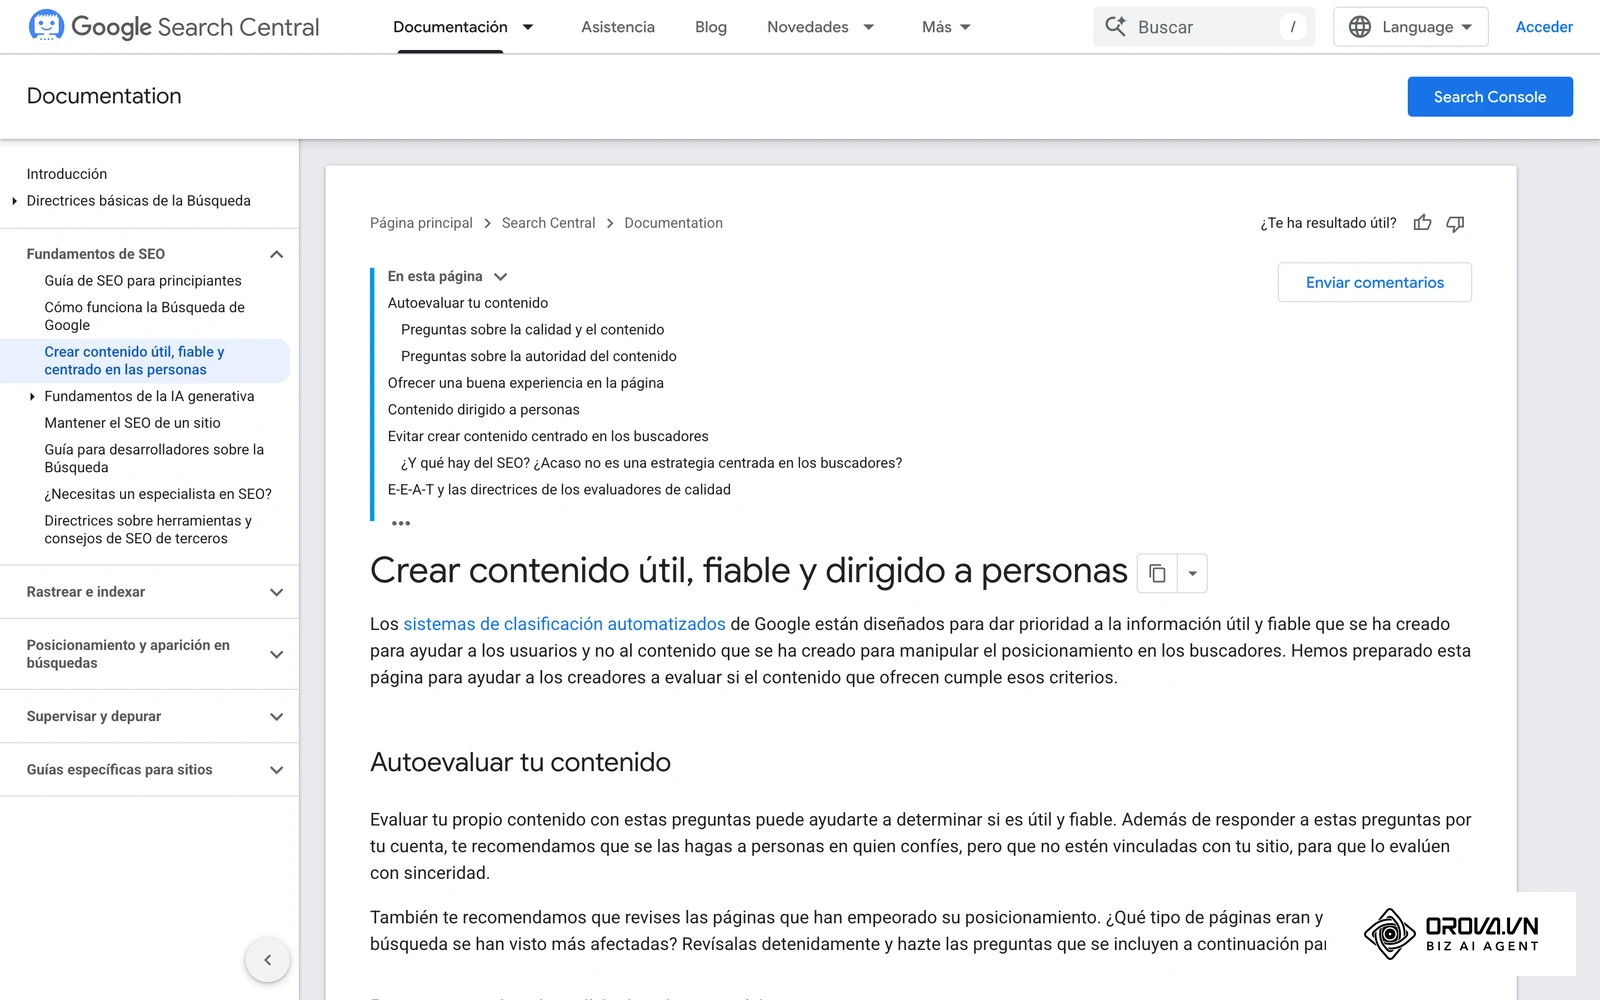Click the Acceder sign-in link
1600x1000 pixels.
point(1544,27)
